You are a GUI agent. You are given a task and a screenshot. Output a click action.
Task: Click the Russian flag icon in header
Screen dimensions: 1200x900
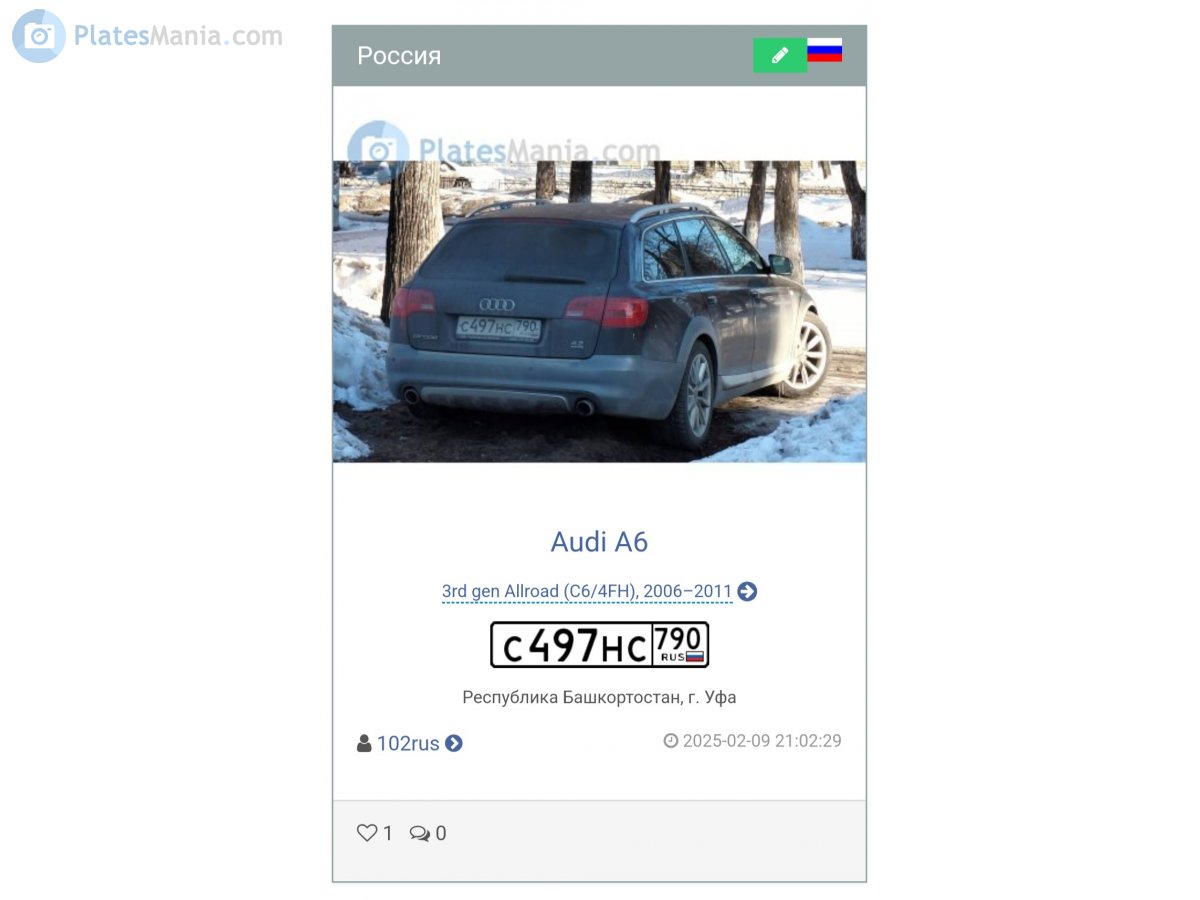(x=825, y=50)
